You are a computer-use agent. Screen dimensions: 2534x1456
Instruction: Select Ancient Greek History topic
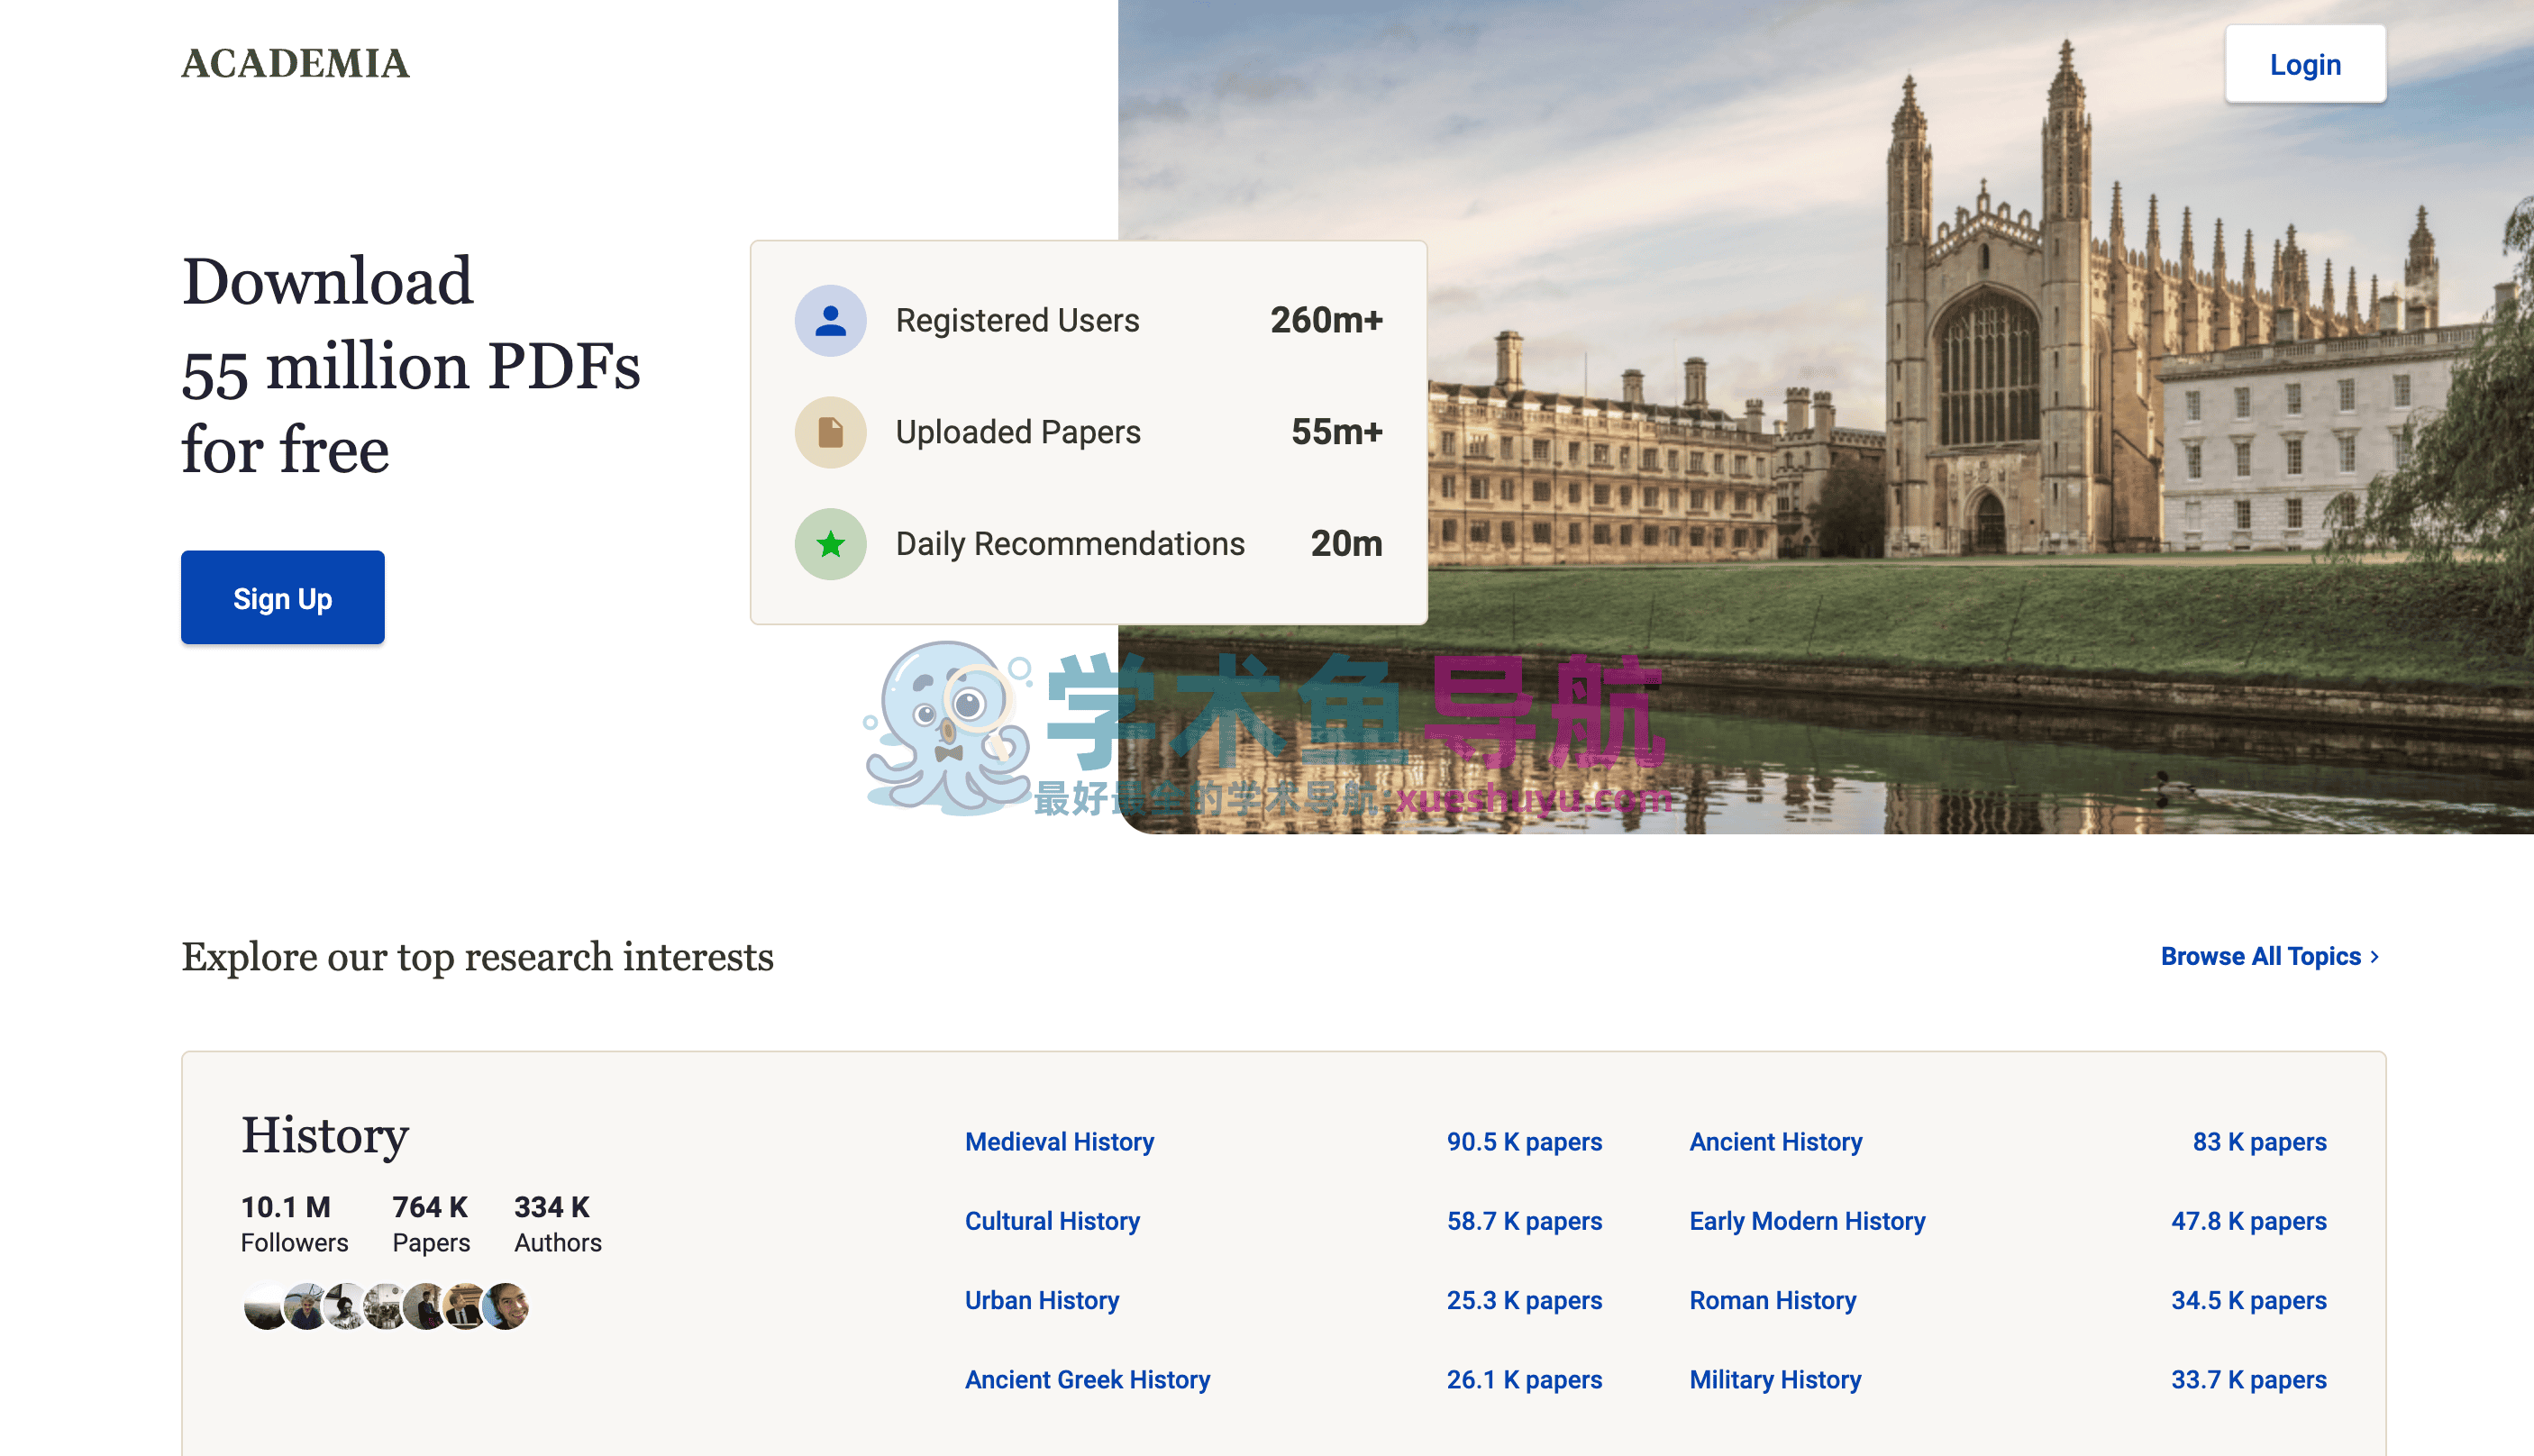coord(1087,1379)
